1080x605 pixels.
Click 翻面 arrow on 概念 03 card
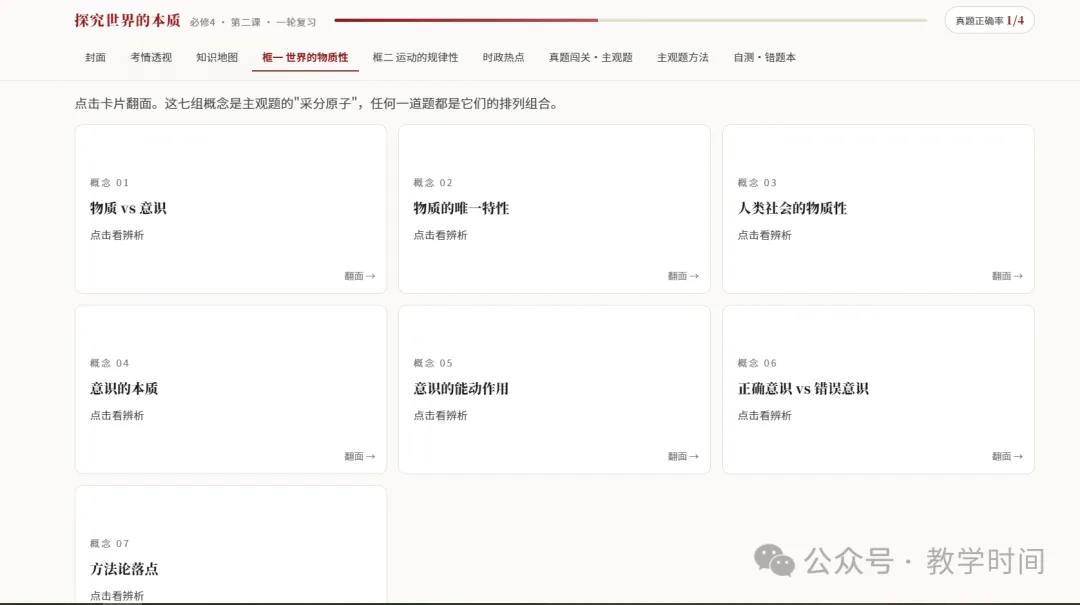coord(1007,276)
